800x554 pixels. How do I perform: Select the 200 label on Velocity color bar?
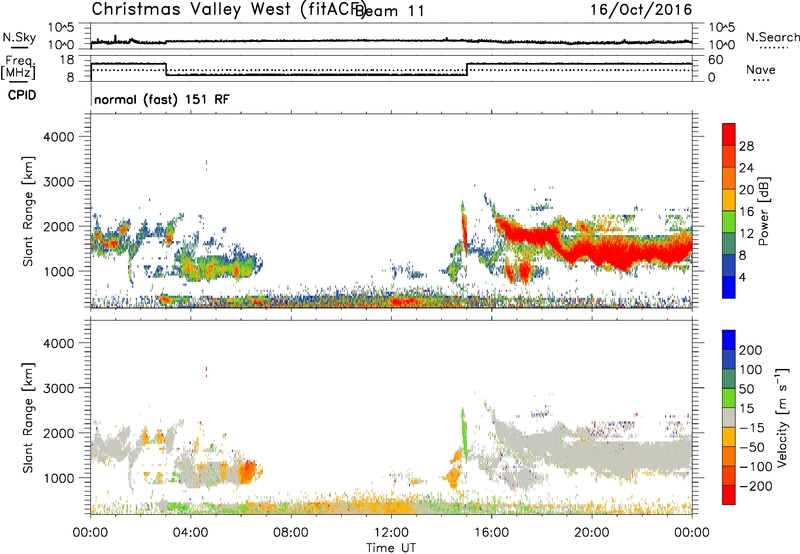(x=751, y=350)
